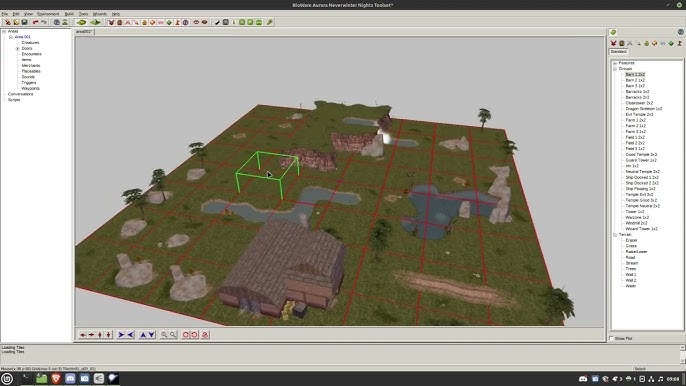Click first red circular rotate icon in viewport bar

tap(186, 335)
